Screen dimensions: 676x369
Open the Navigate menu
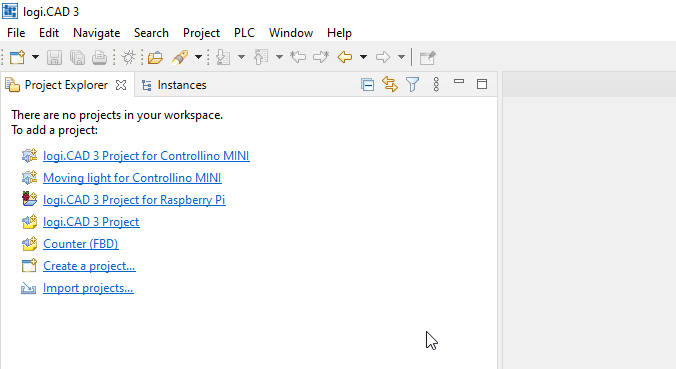pyautogui.click(x=97, y=33)
